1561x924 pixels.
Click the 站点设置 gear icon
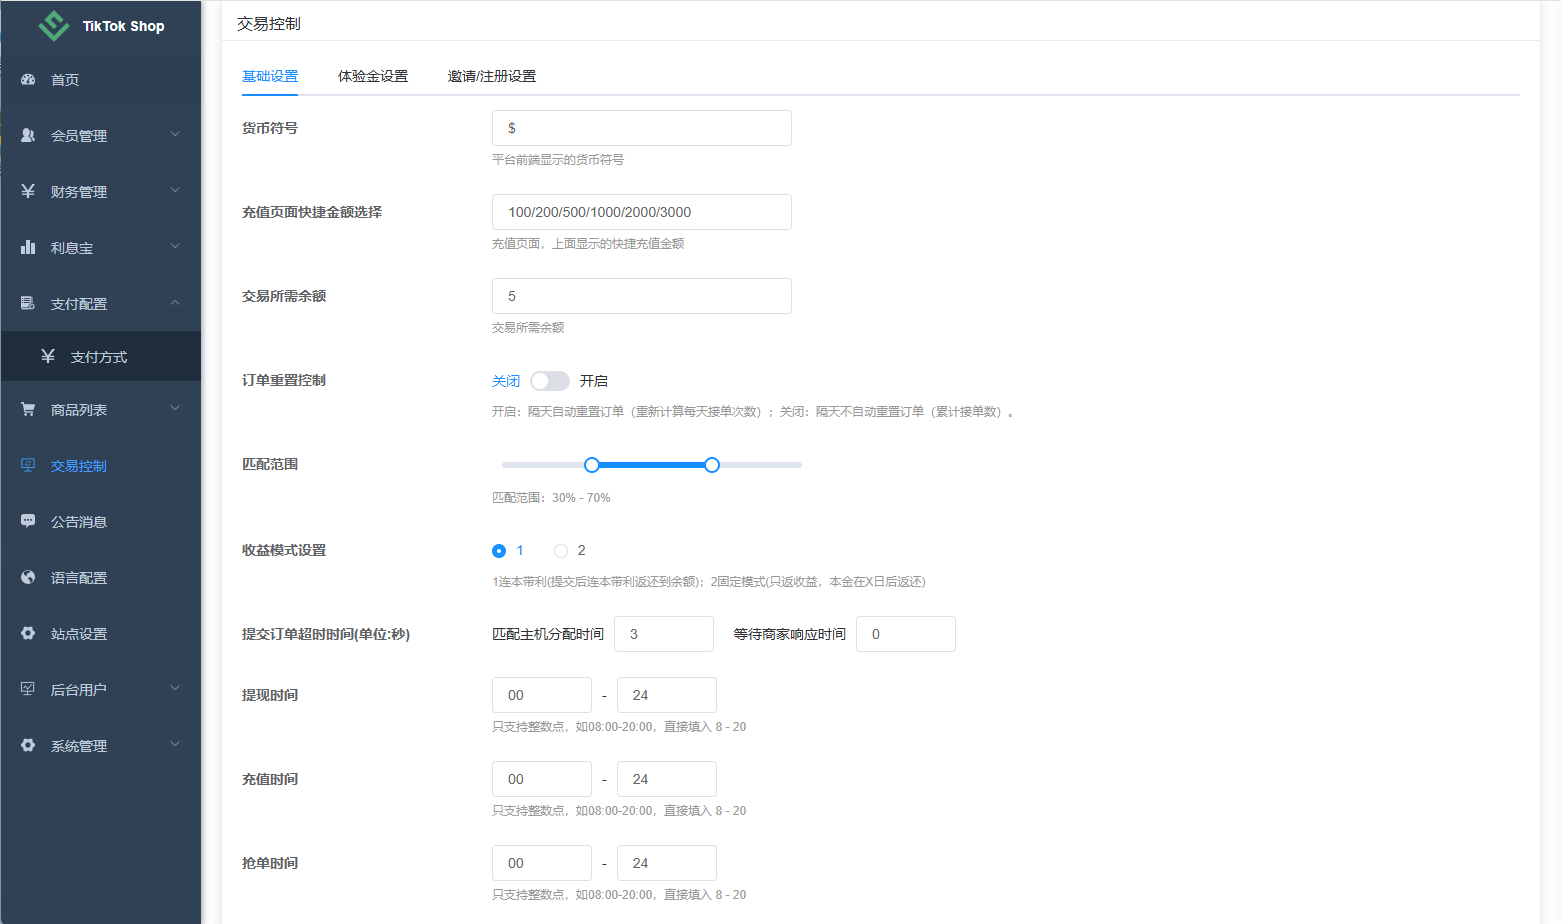28,633
